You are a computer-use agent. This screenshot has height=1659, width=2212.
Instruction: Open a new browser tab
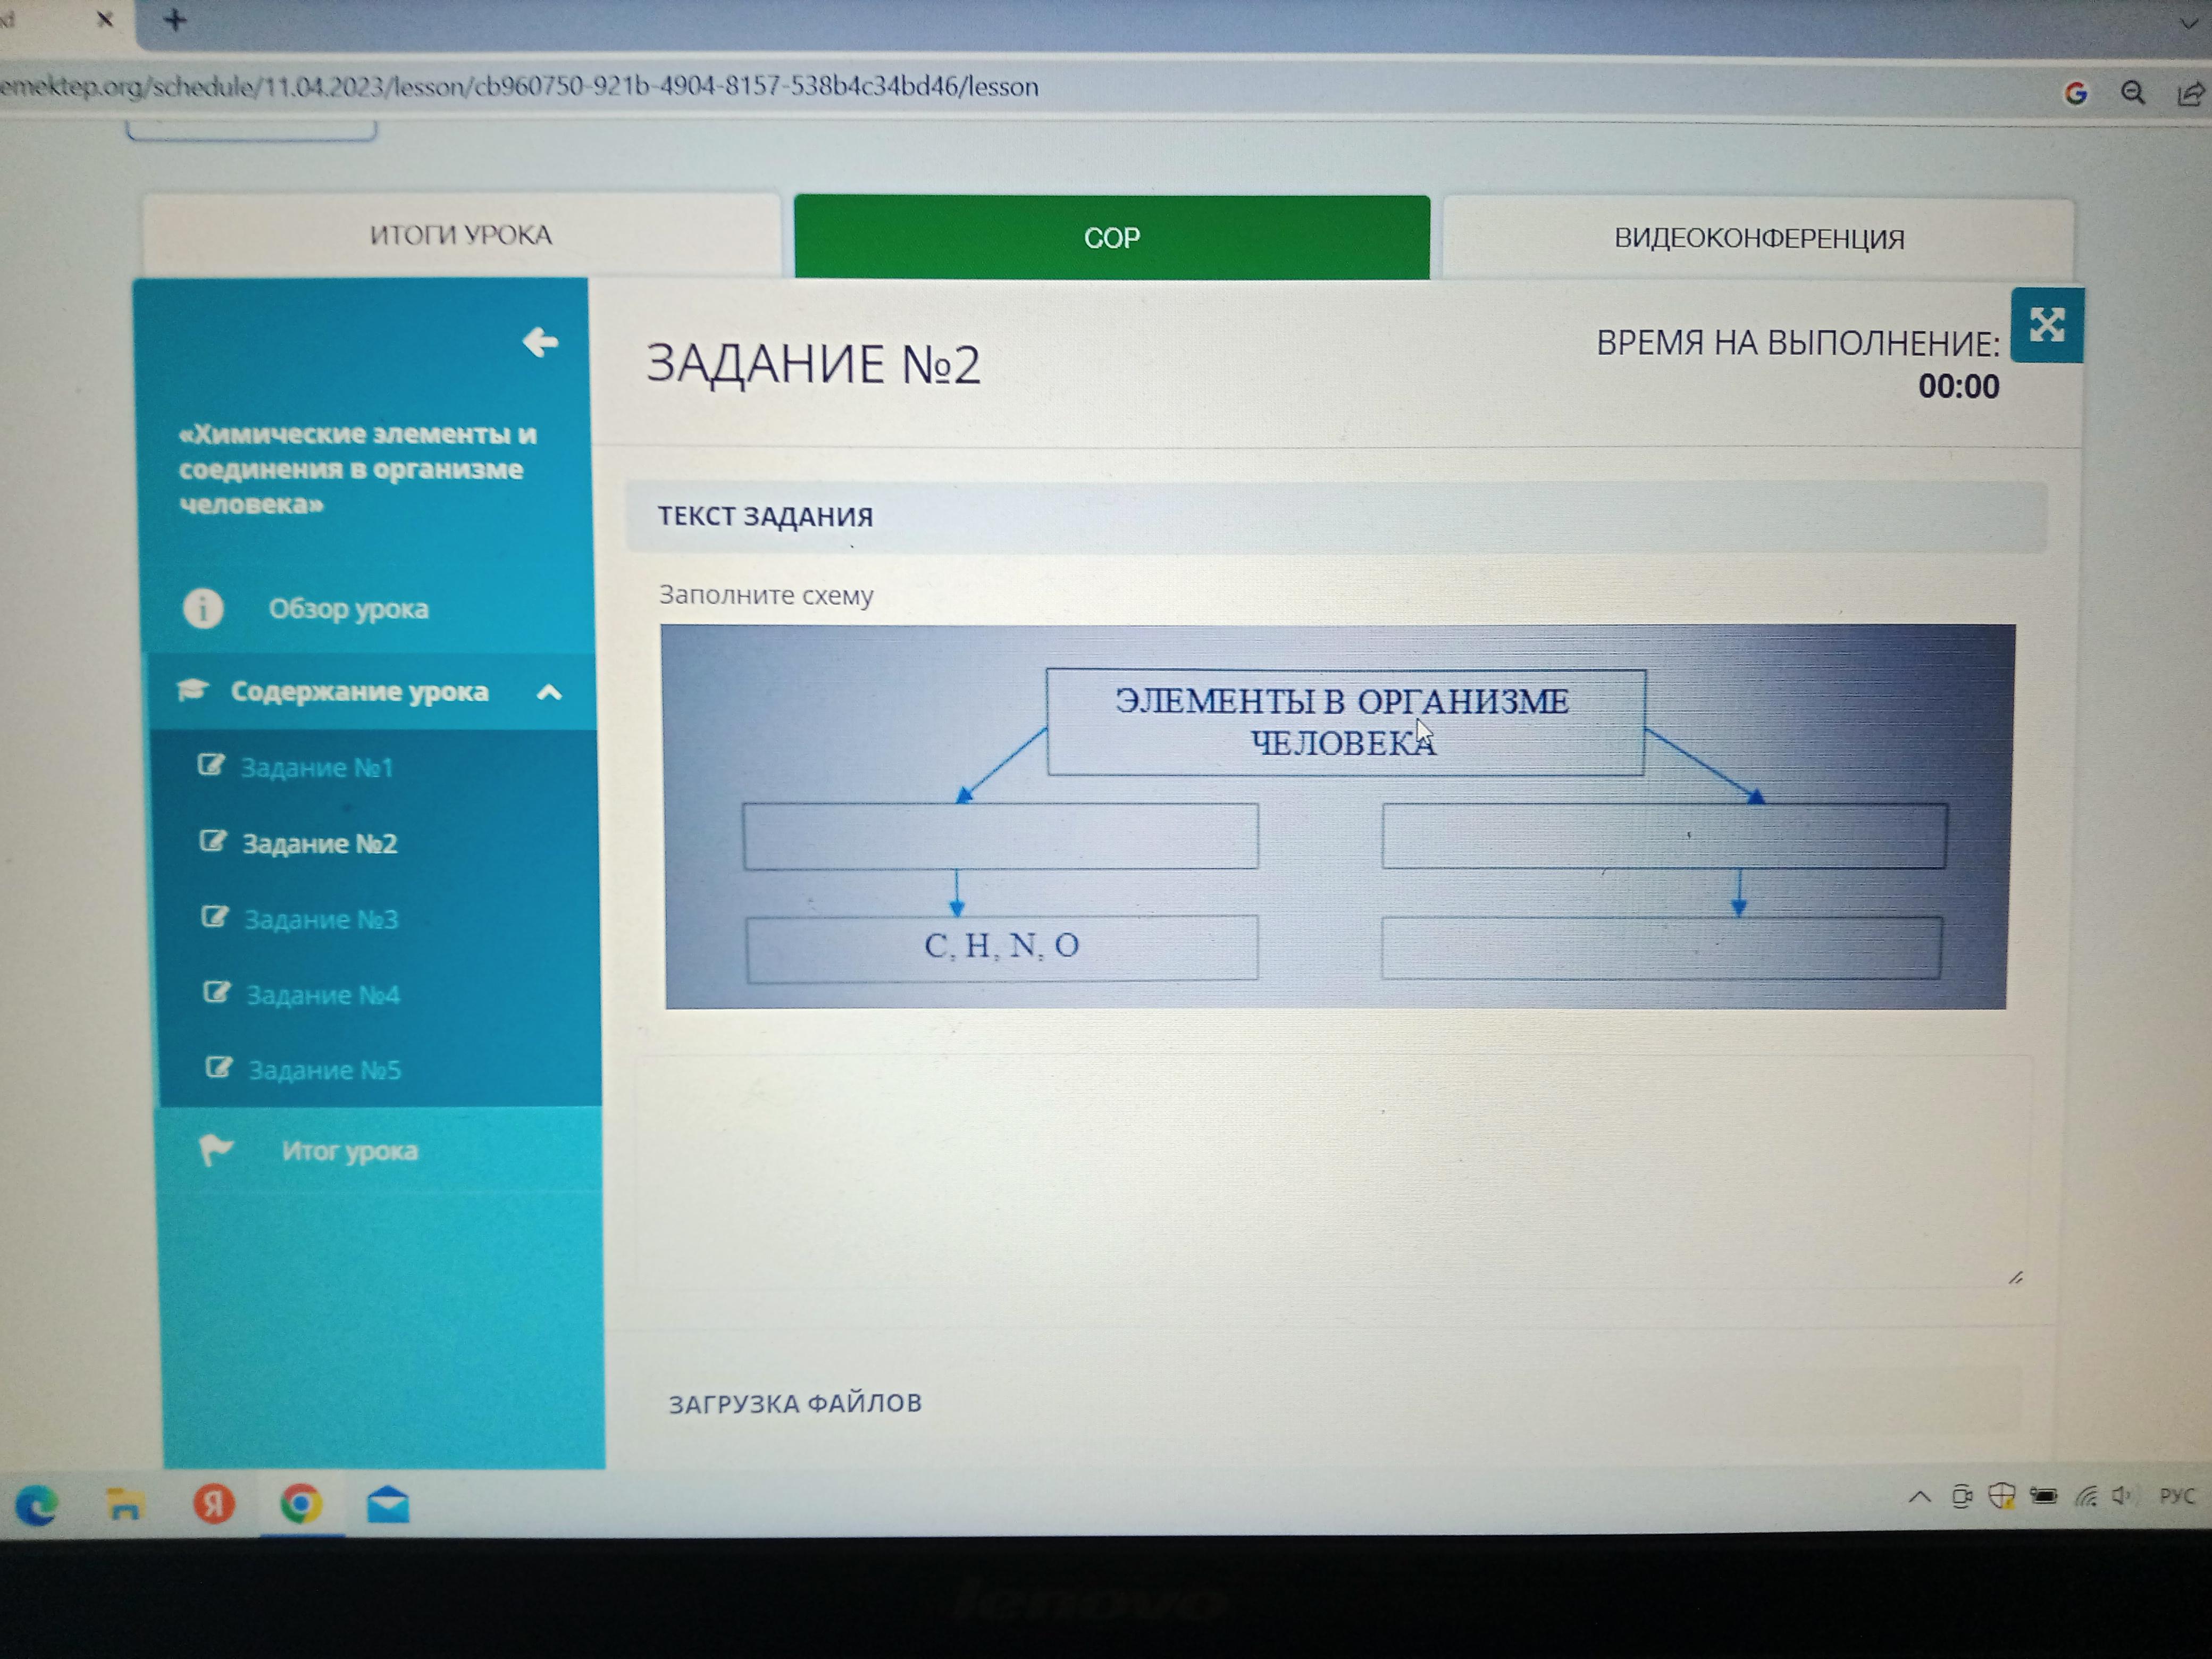click(x=175, y=20)
